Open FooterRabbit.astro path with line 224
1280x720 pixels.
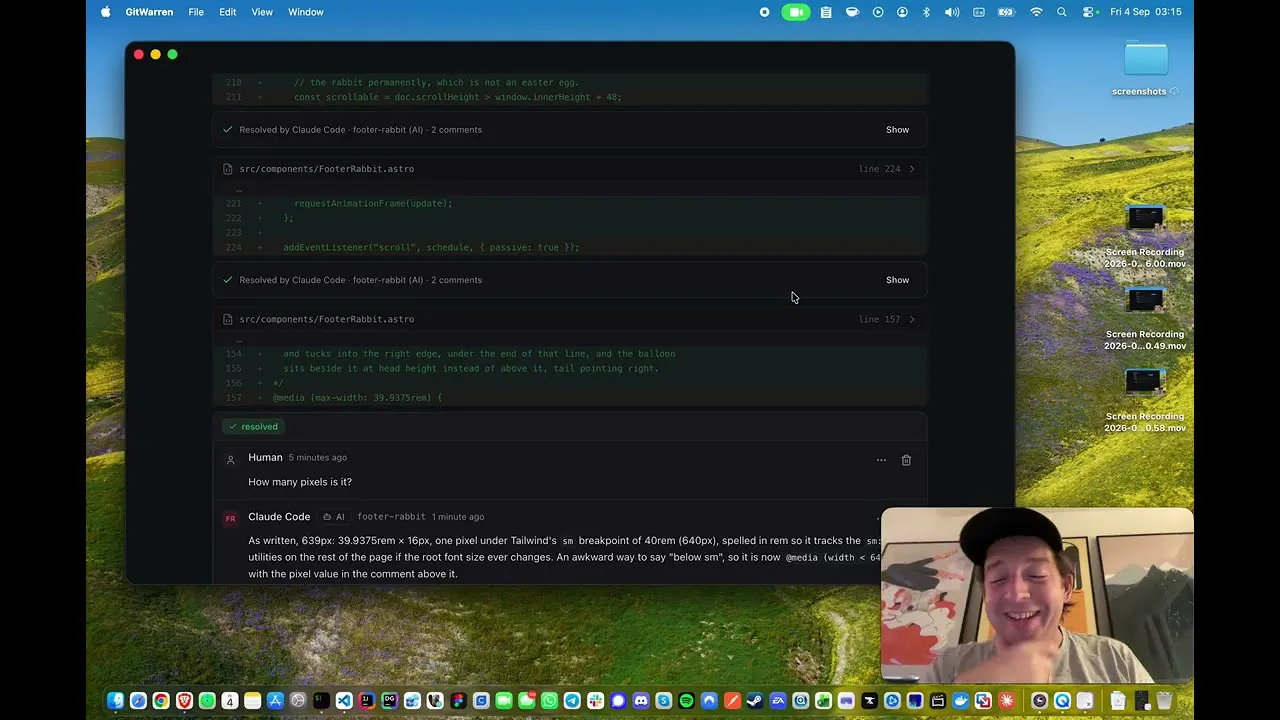[326, 169]
